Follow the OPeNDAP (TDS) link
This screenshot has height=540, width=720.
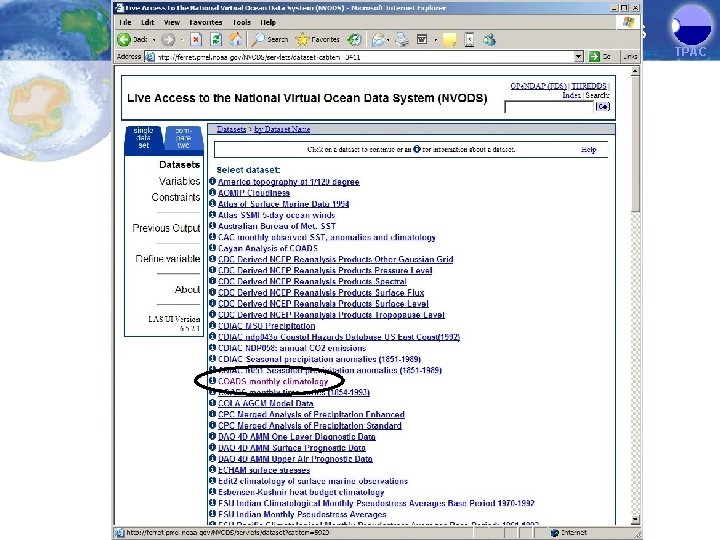(539, 86)
